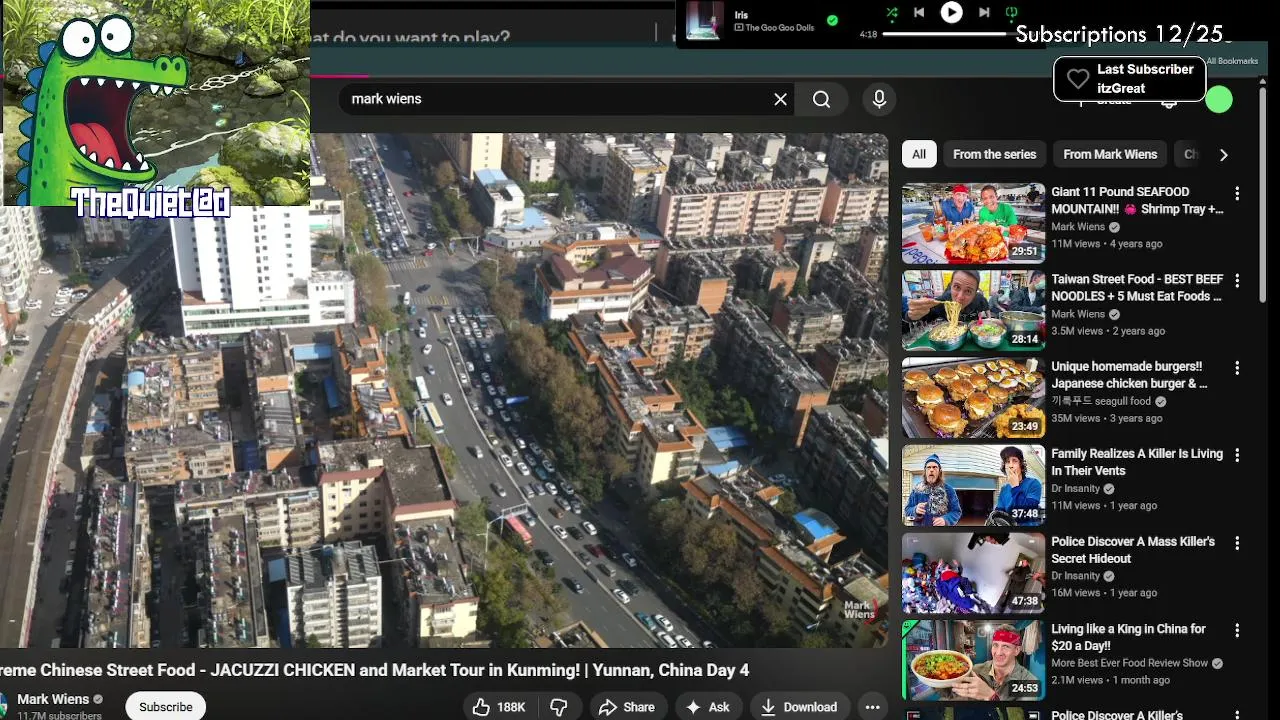This screenshot has height=720, width=1280.
Task: Open 'Family Realizes A Killer Is Living' title
Action: (x=1137, y=462)
